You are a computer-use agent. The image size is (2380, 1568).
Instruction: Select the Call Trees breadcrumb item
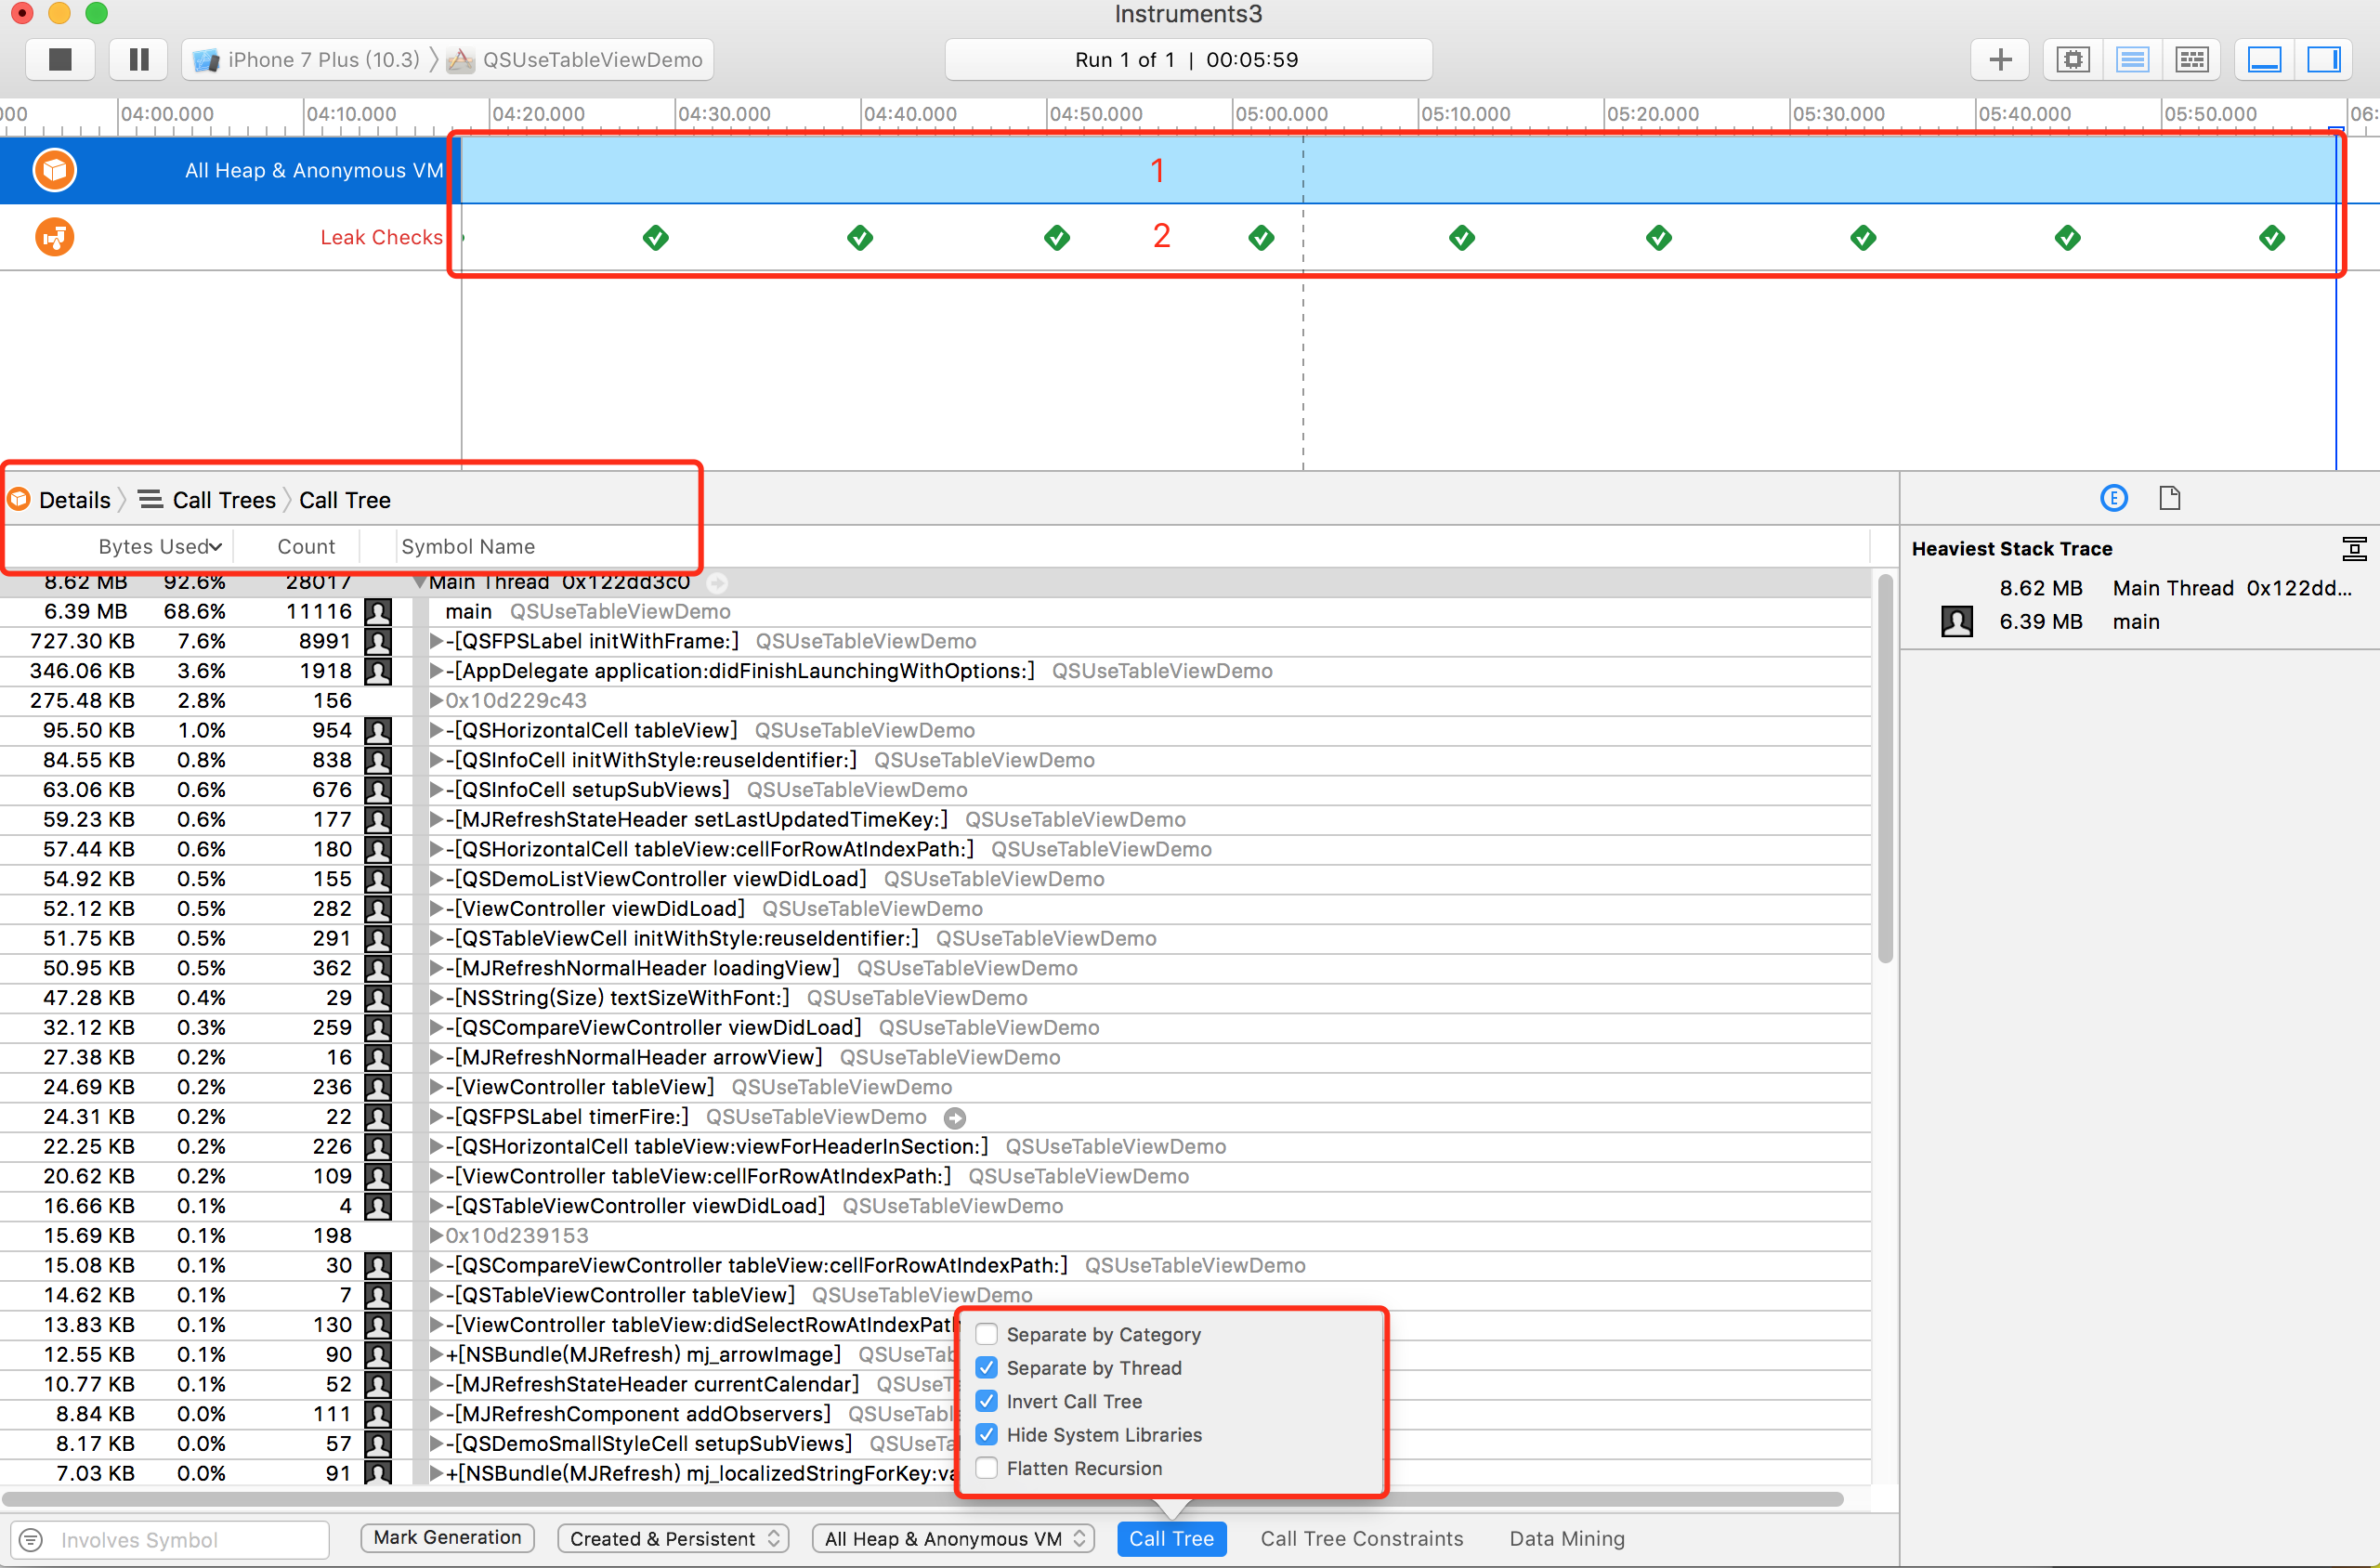(x=223, y=500)
